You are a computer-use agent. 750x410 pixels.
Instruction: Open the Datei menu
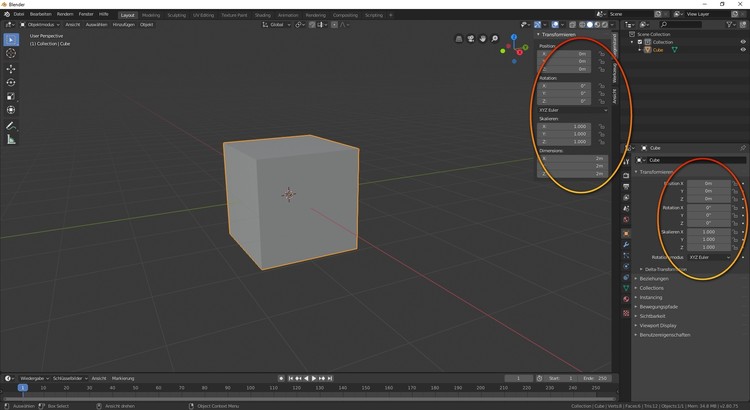(19, 14)
